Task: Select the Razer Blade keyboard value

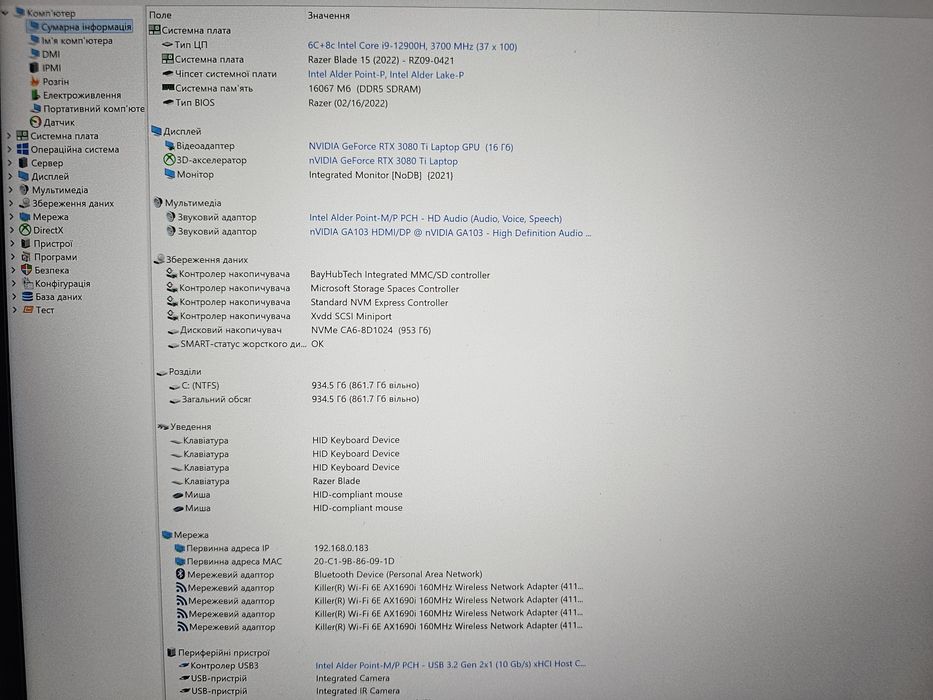Action: [x=336, y=480]
